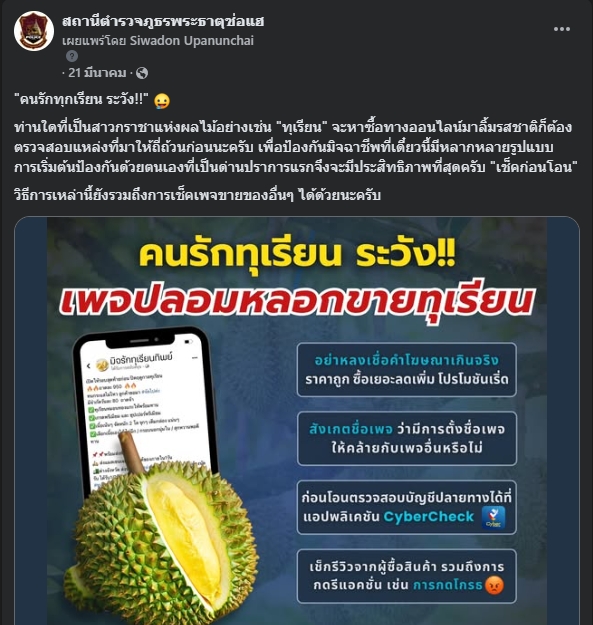Viewport: 593px width, 625px height.
Task: Click the angry reaction emoji in the infographic
Action: pos(494,586)
